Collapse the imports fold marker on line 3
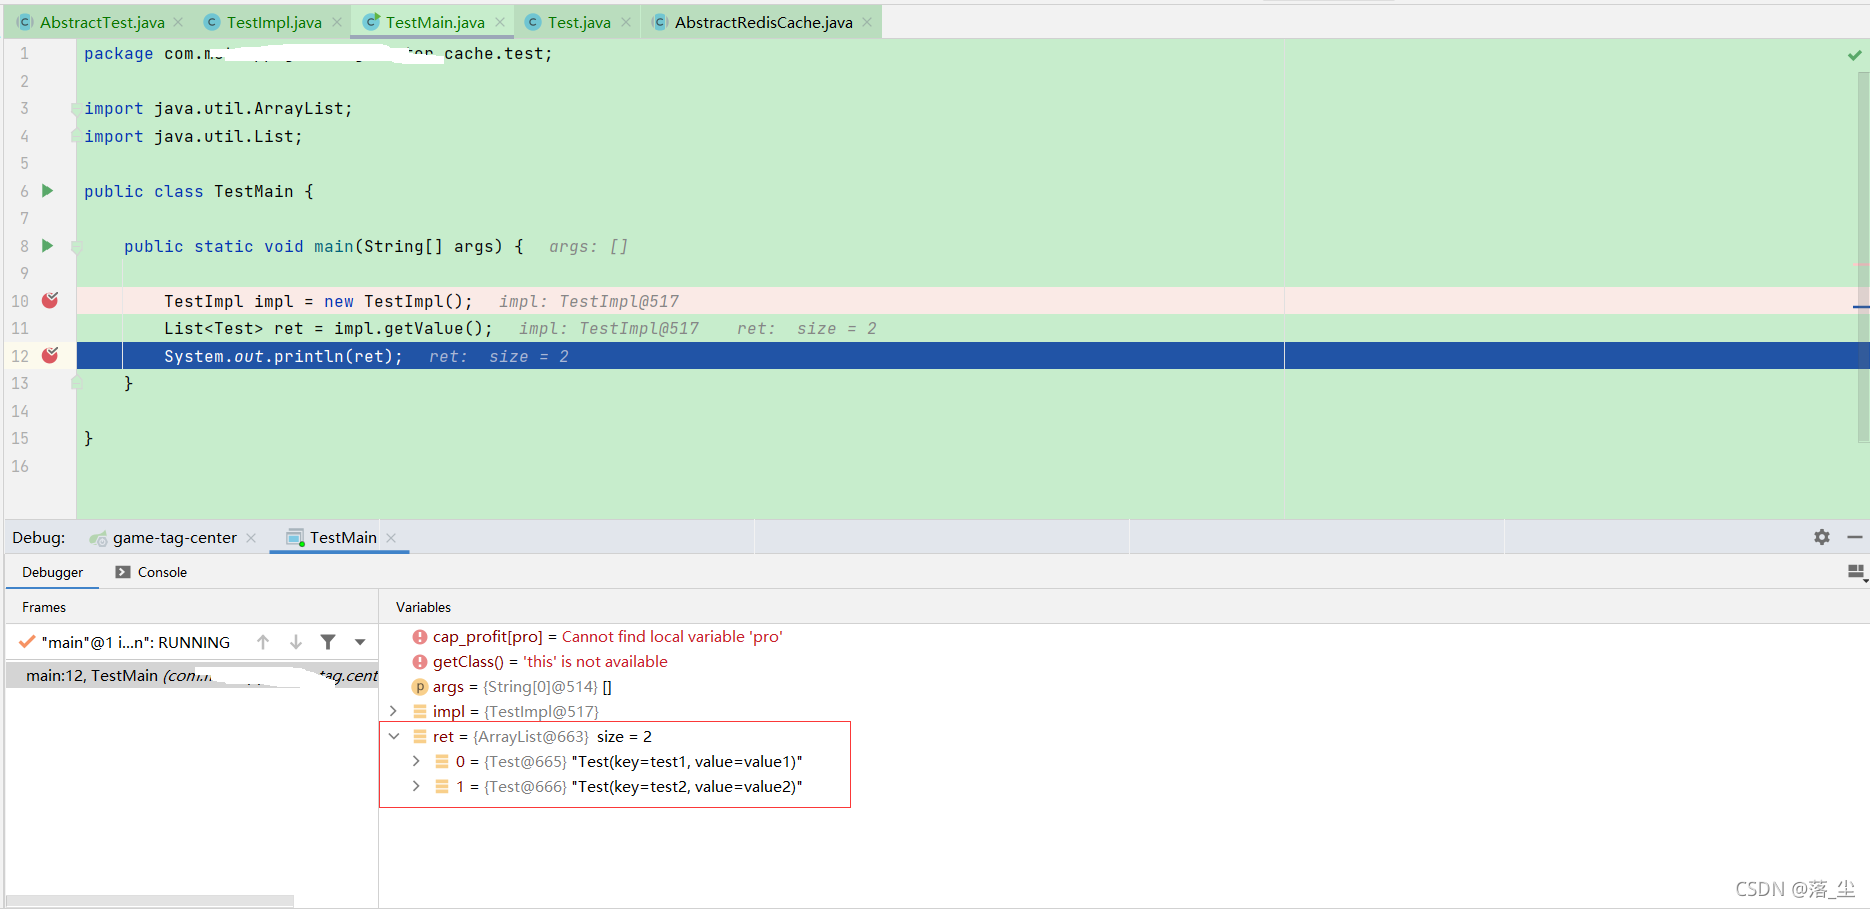The height and width of the screenshot is (909, 1870). (75, 108)
